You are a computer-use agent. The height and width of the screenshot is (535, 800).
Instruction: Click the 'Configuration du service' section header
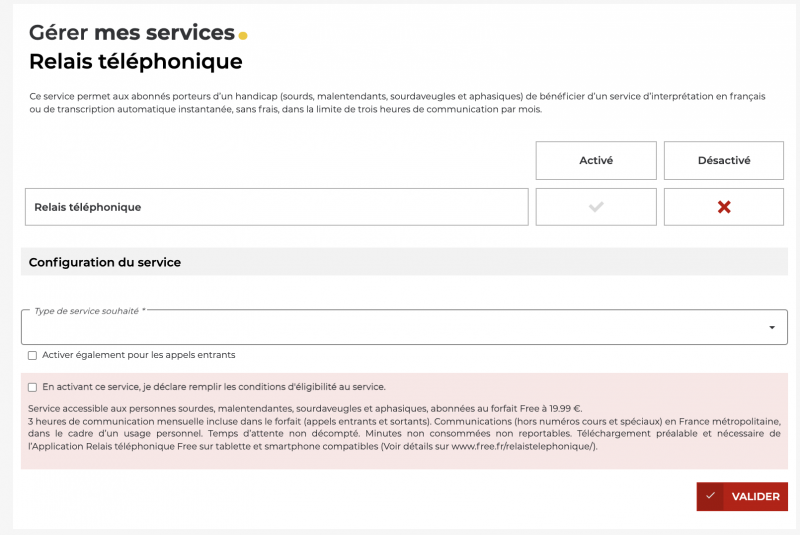(105, 262)
